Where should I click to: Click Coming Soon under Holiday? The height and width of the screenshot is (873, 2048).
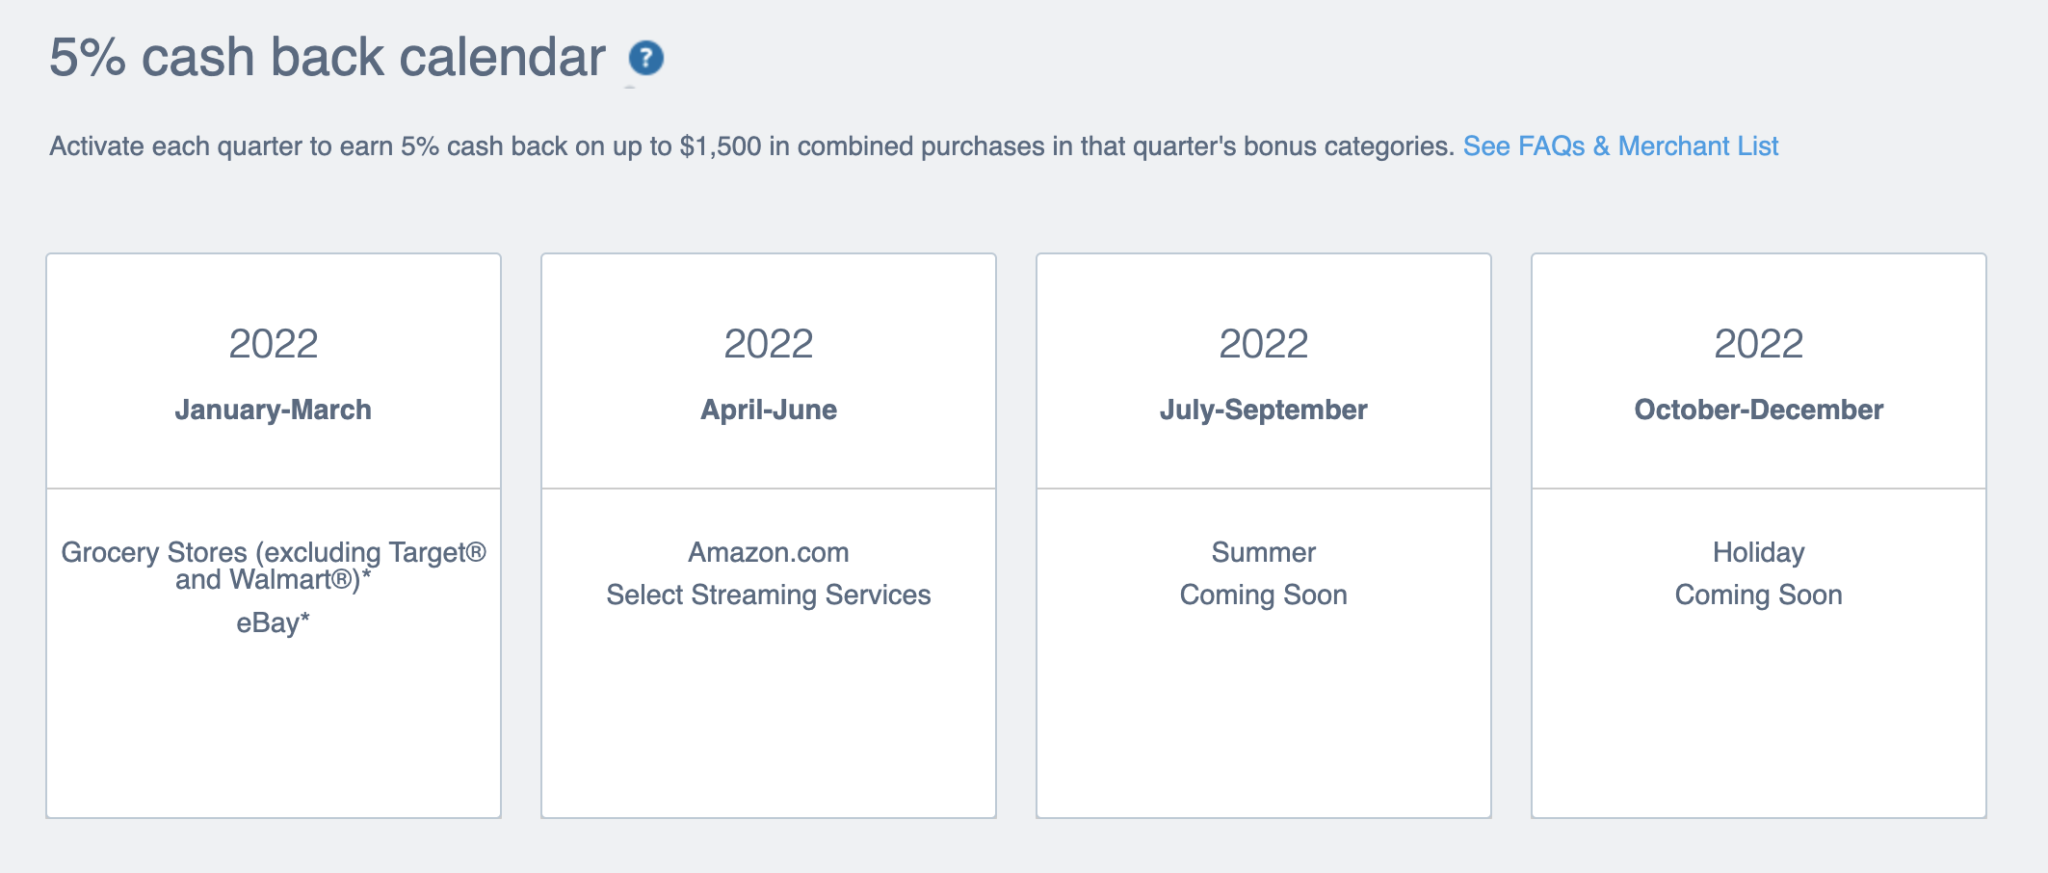1758,595
